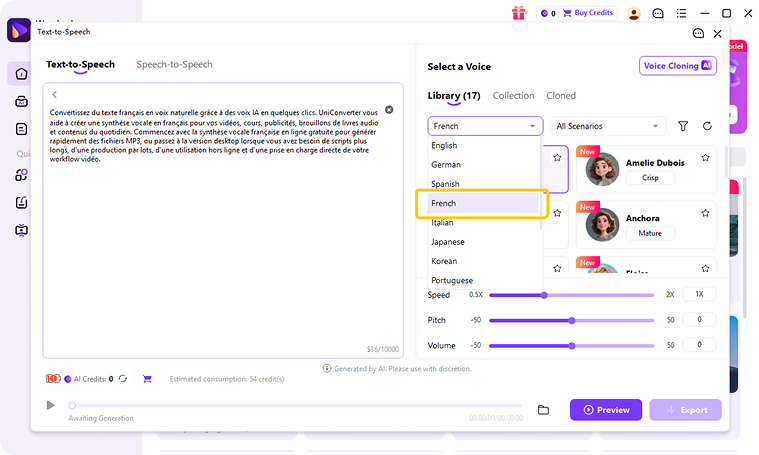Open the Text-to-Speech dialog support chat icon
This screenshot has height=455, width=759.
click(698, 33)
